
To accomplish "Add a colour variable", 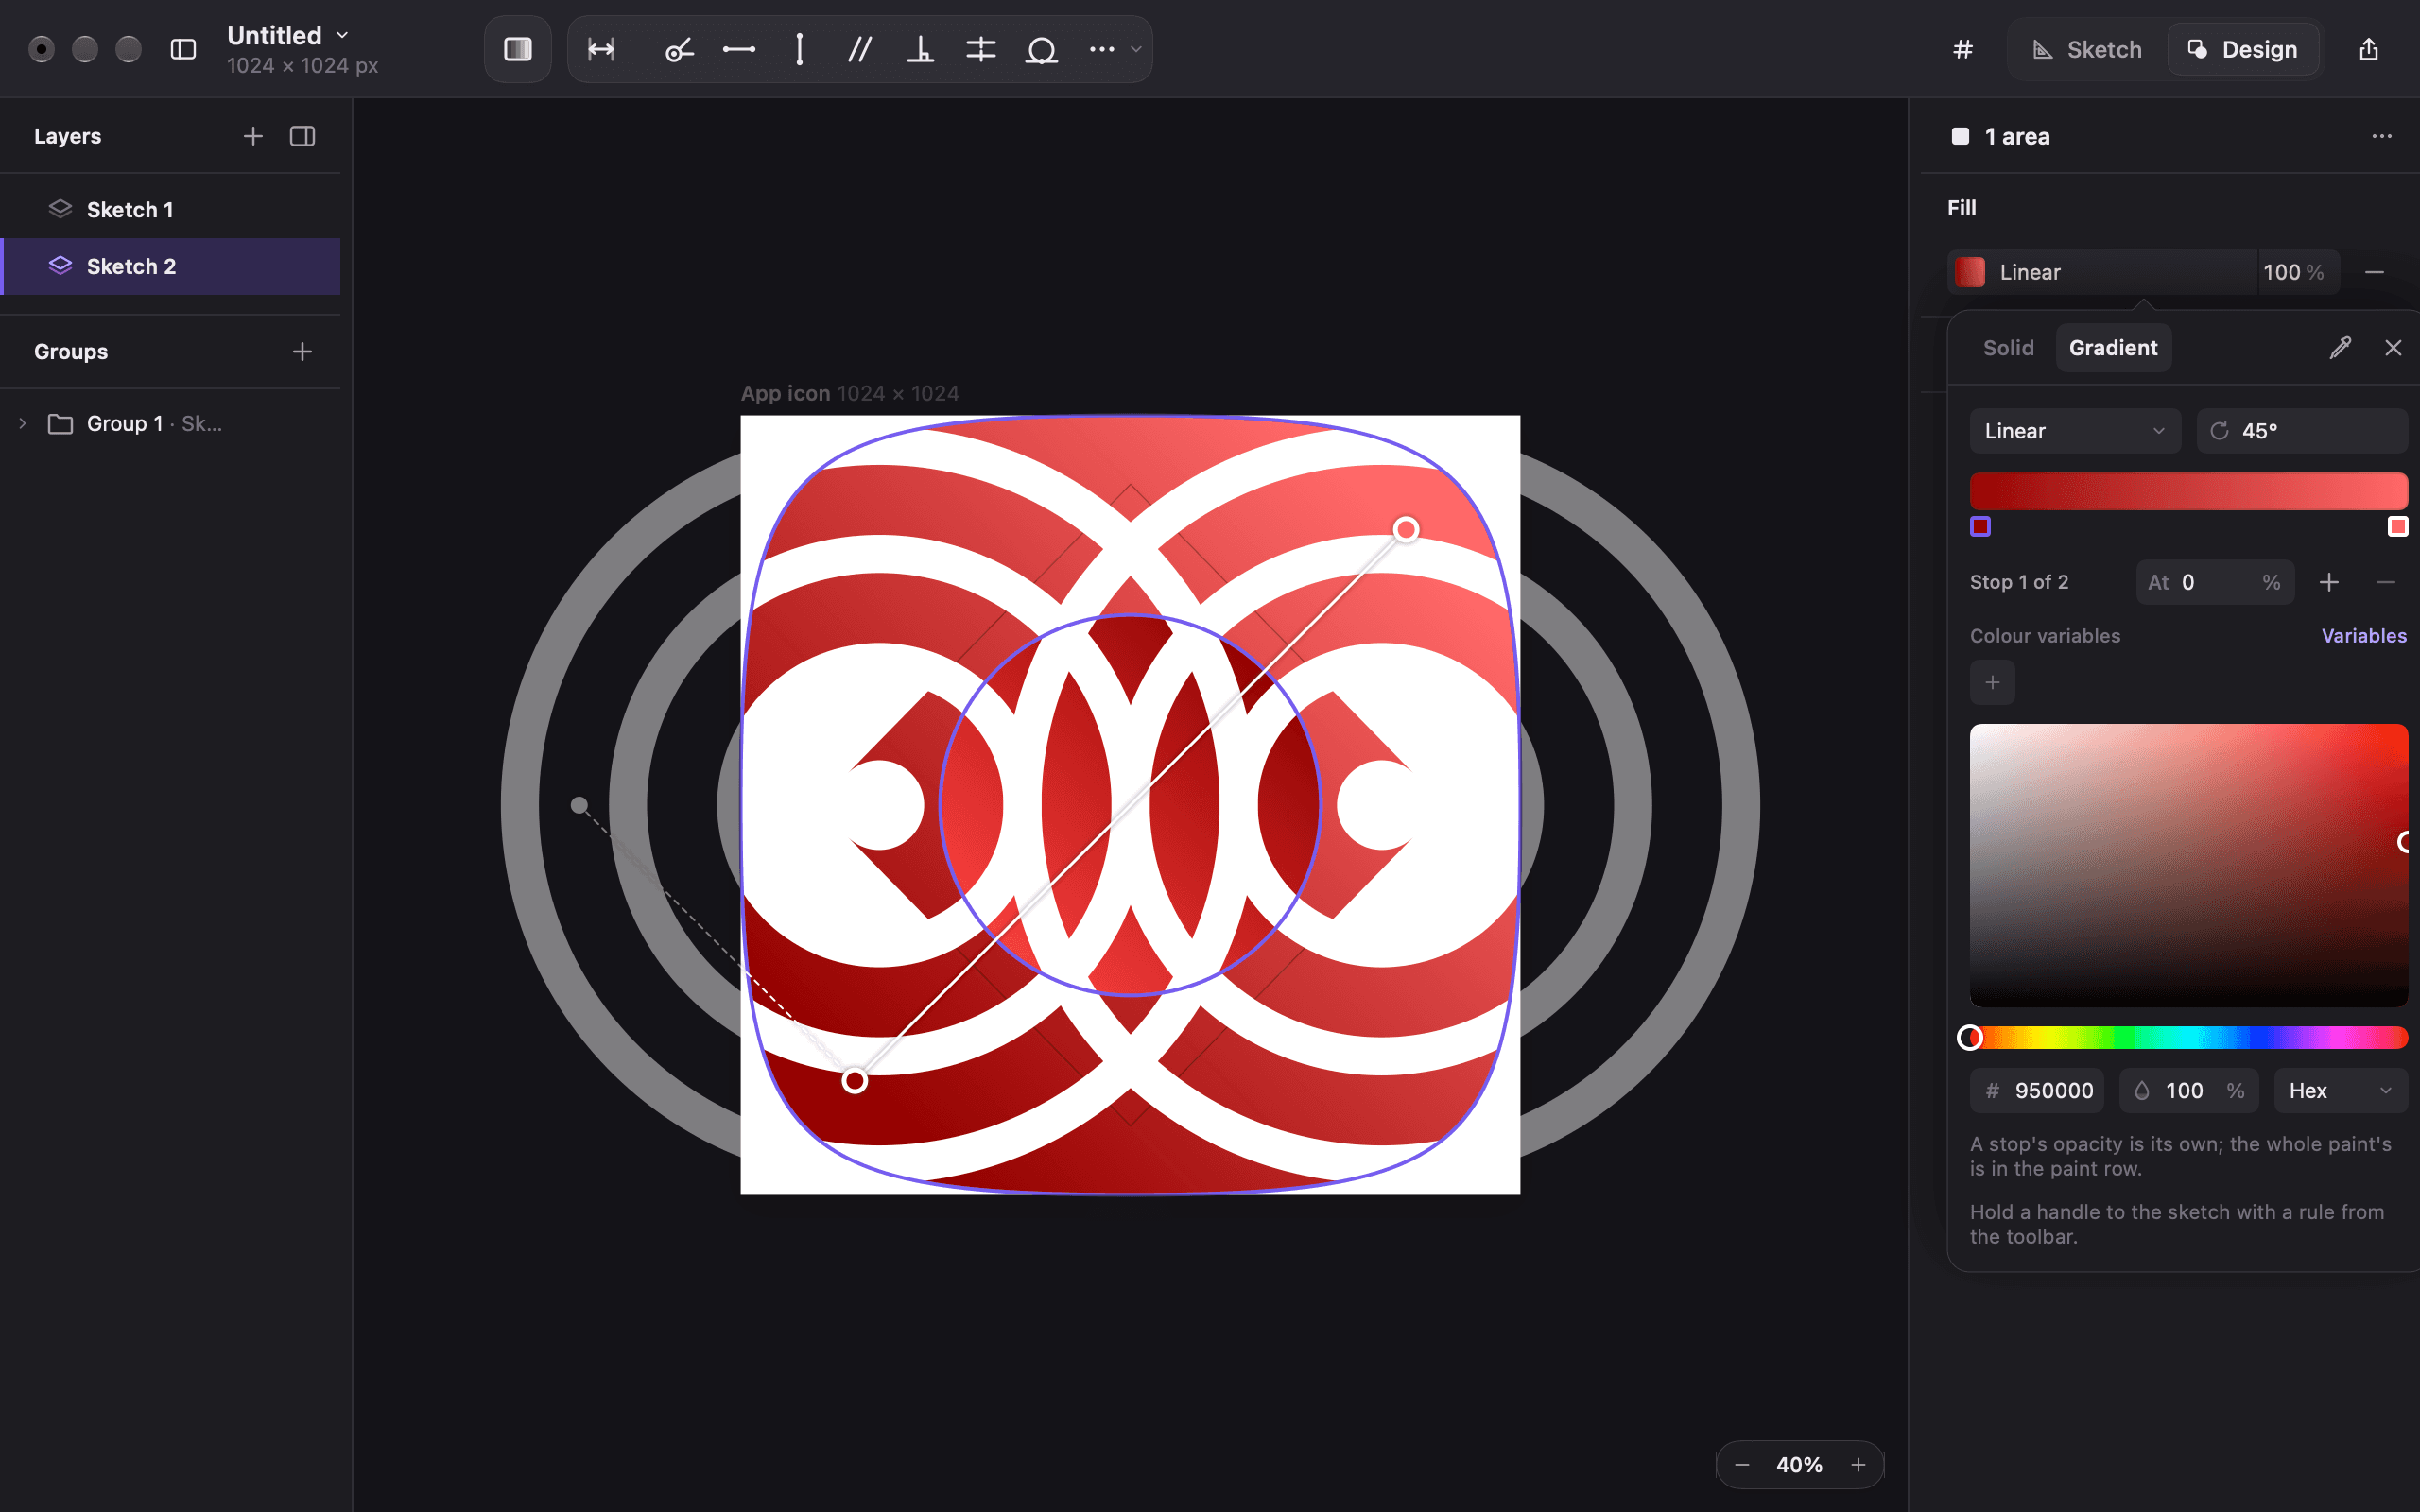I will [x=1992, y=682].
